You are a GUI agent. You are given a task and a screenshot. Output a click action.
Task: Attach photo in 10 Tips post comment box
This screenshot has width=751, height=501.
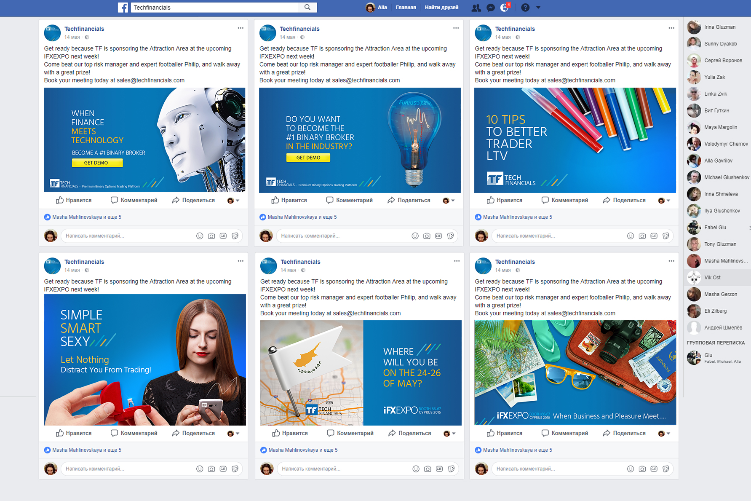pos(642,236)
